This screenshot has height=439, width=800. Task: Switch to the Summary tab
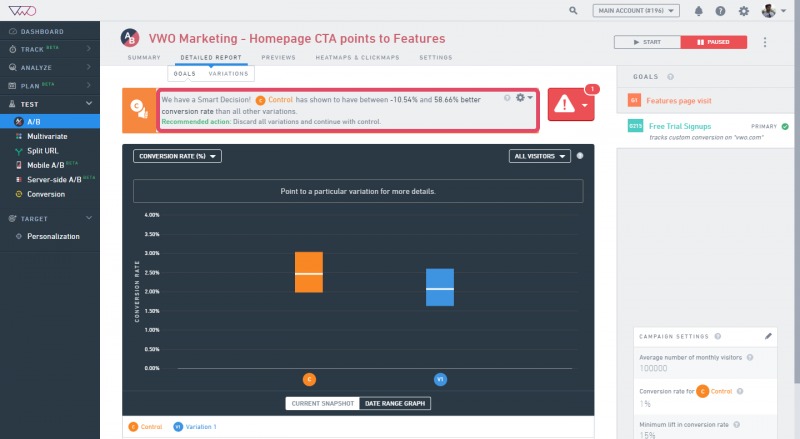coord(144,58)
